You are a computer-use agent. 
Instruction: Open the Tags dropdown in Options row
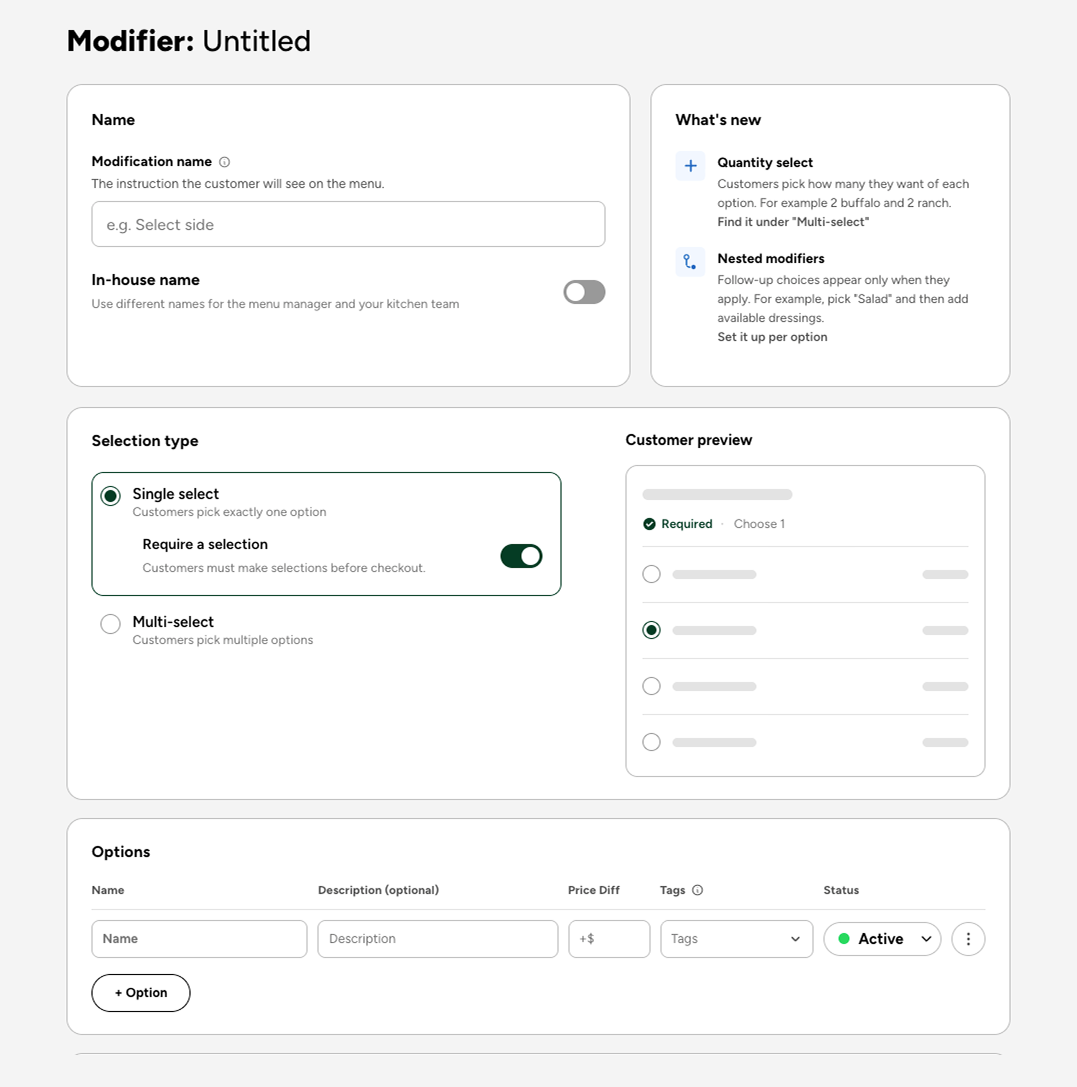click(737, 939)
